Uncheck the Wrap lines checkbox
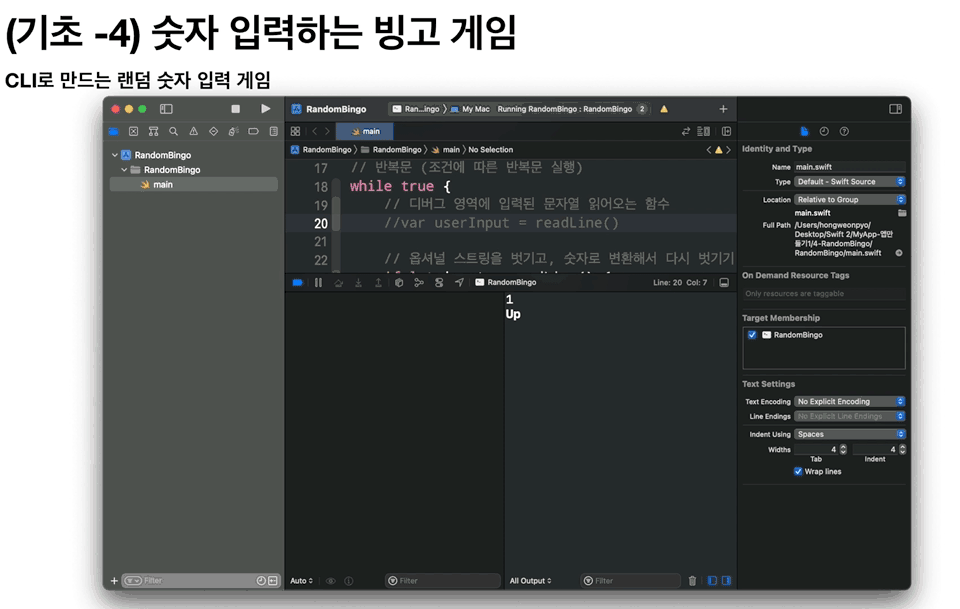Viewport: 960px width, 609px height. click(x=798, y=471)
